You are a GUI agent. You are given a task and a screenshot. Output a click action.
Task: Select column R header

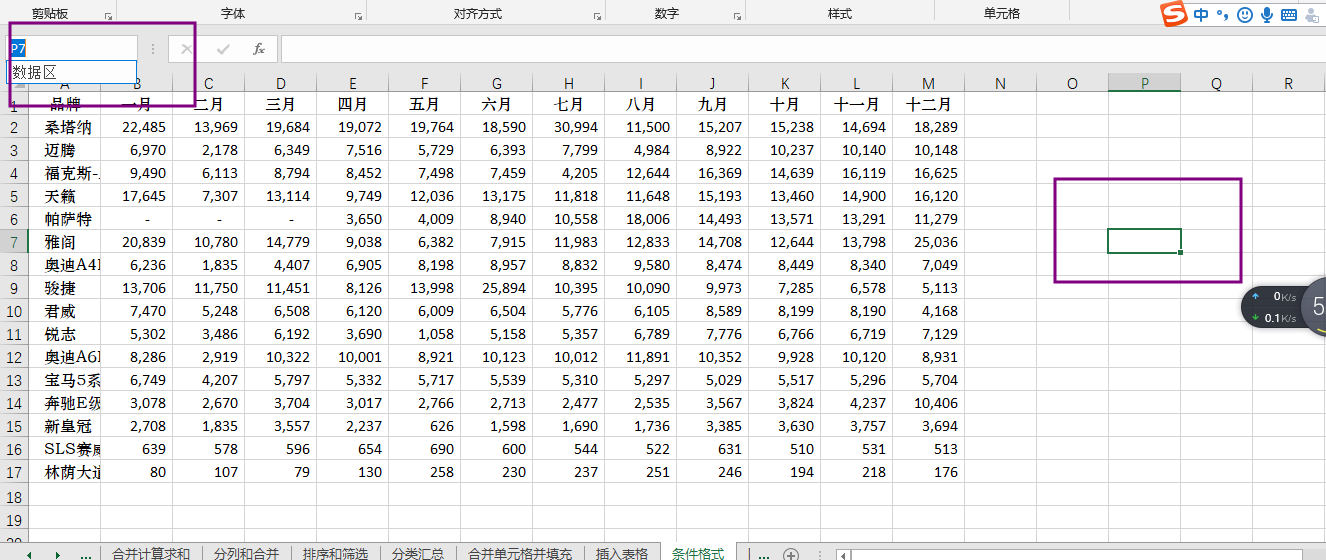tap(1289, 83)
